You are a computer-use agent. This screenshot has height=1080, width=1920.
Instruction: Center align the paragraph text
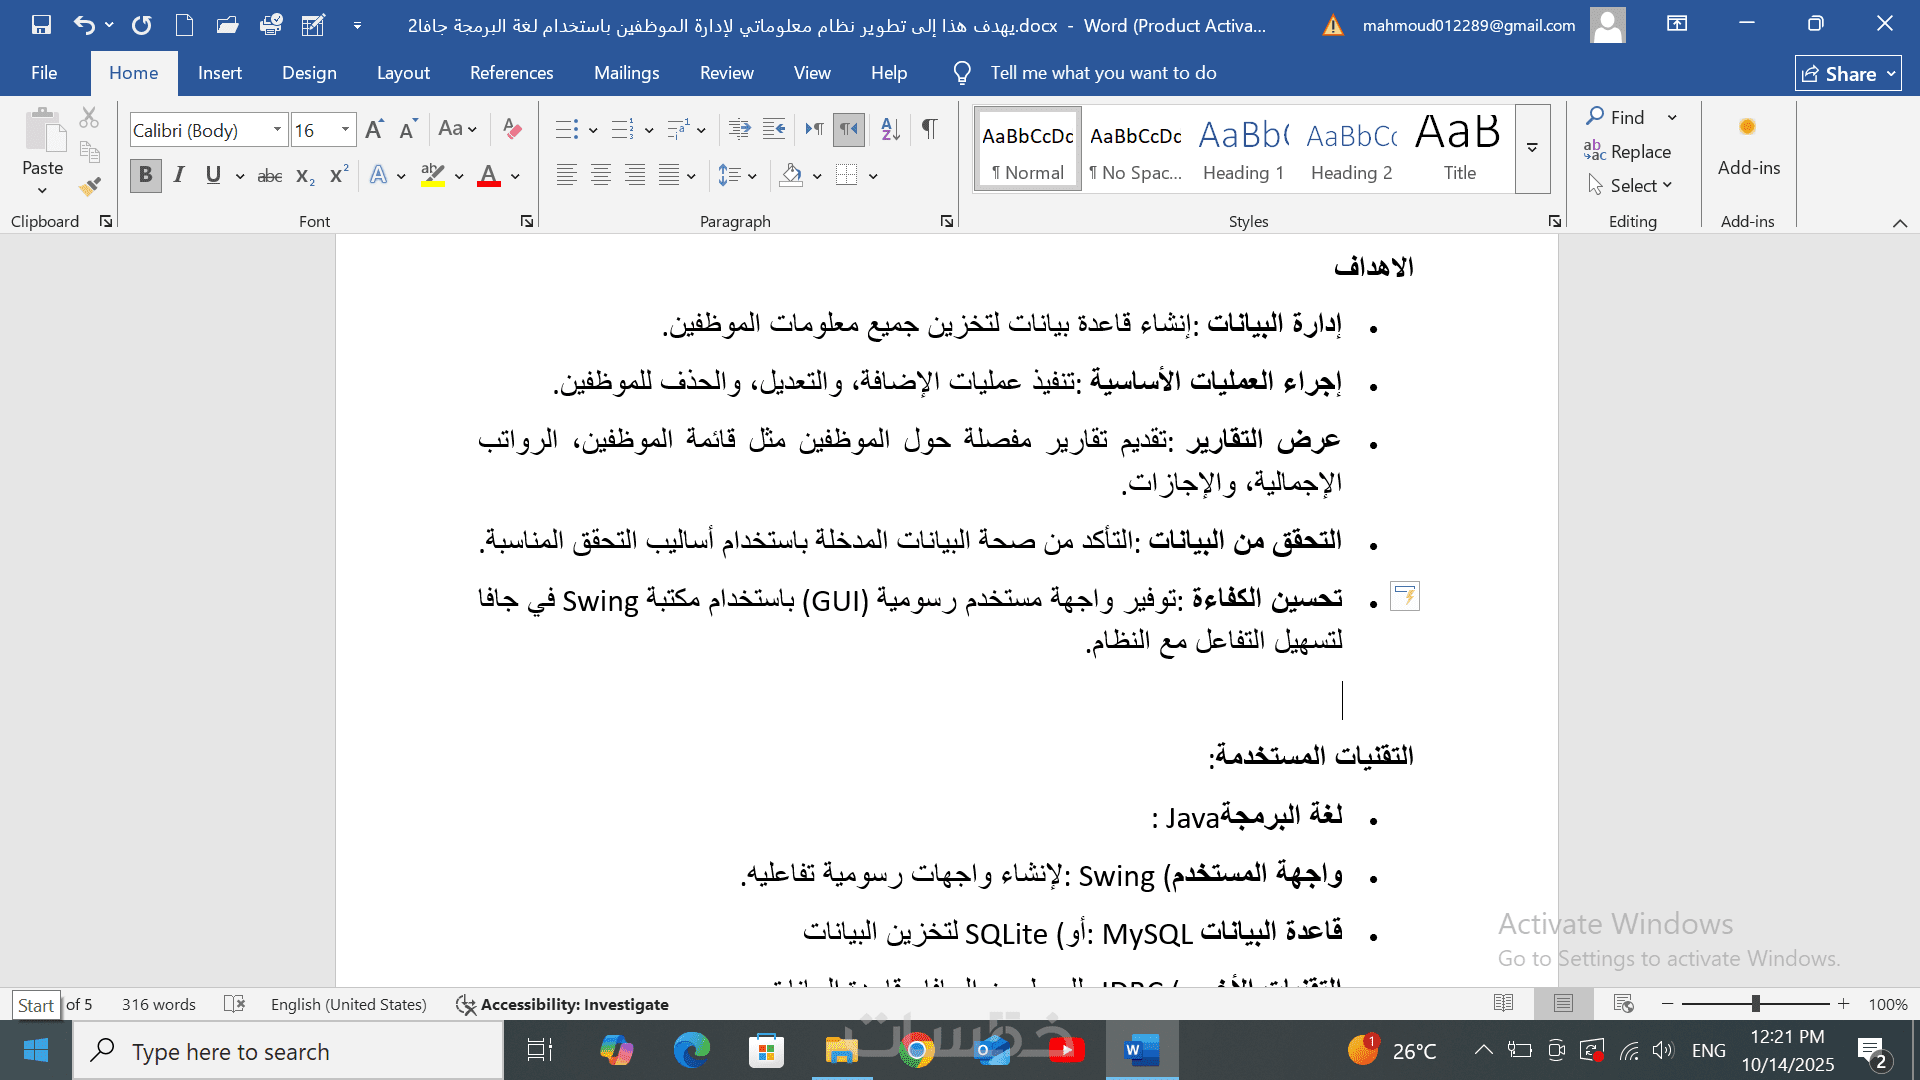[x=600, y=176]
